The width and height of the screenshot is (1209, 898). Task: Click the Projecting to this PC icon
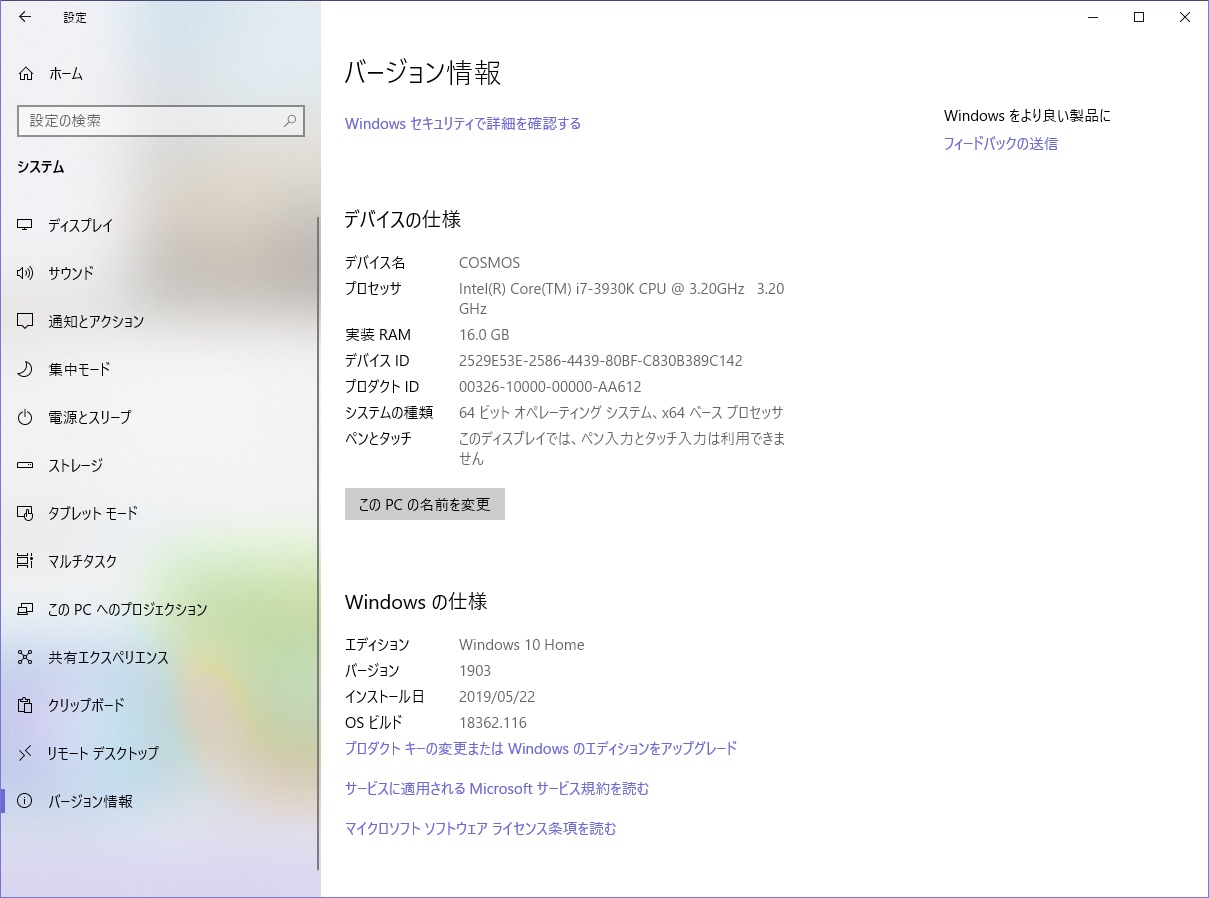point(26,609)
